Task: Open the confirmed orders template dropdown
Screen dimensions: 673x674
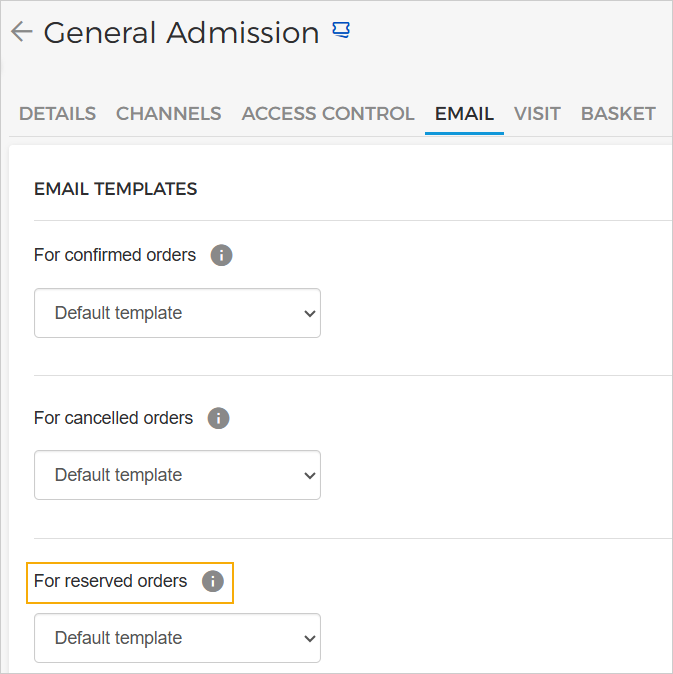Action: [177, 313]
